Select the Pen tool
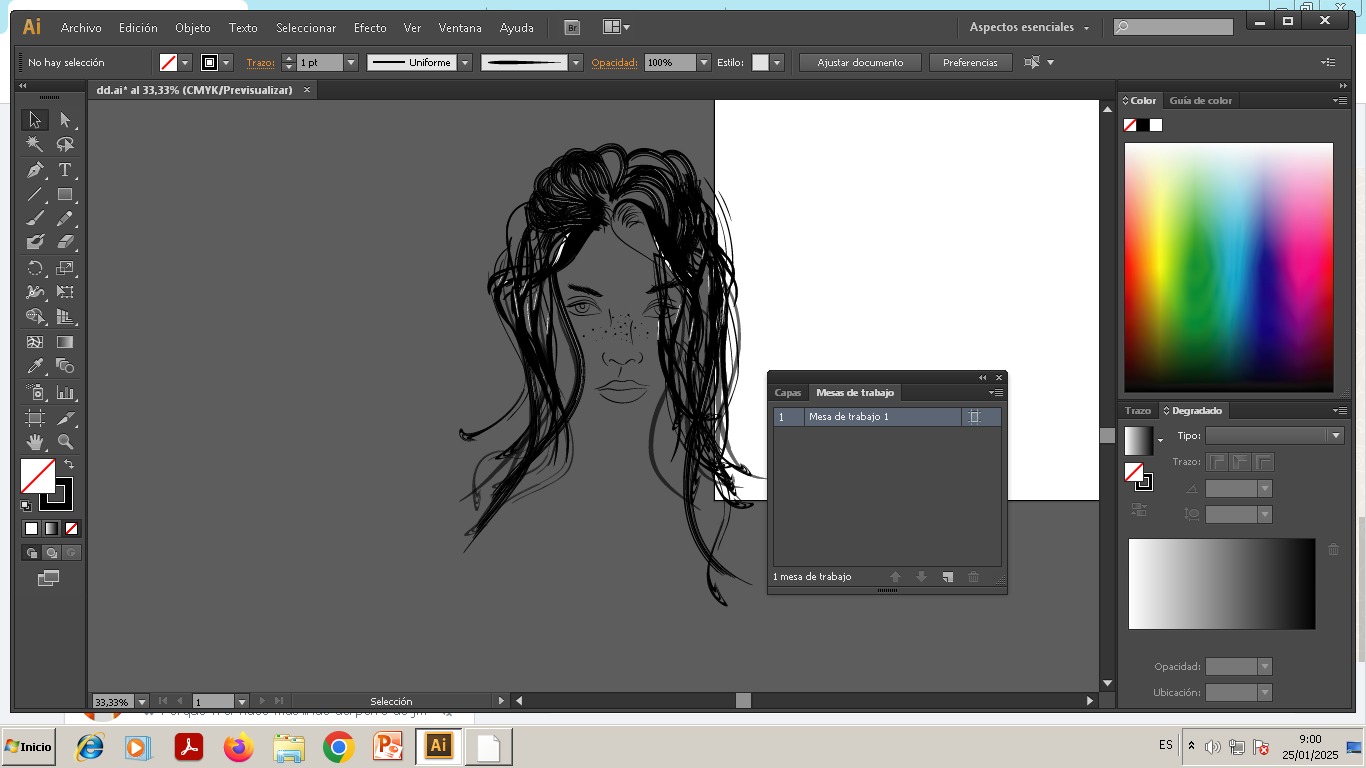Image resolution: width=1366 pixels, height=768 pixels. [x=35, y=170]
